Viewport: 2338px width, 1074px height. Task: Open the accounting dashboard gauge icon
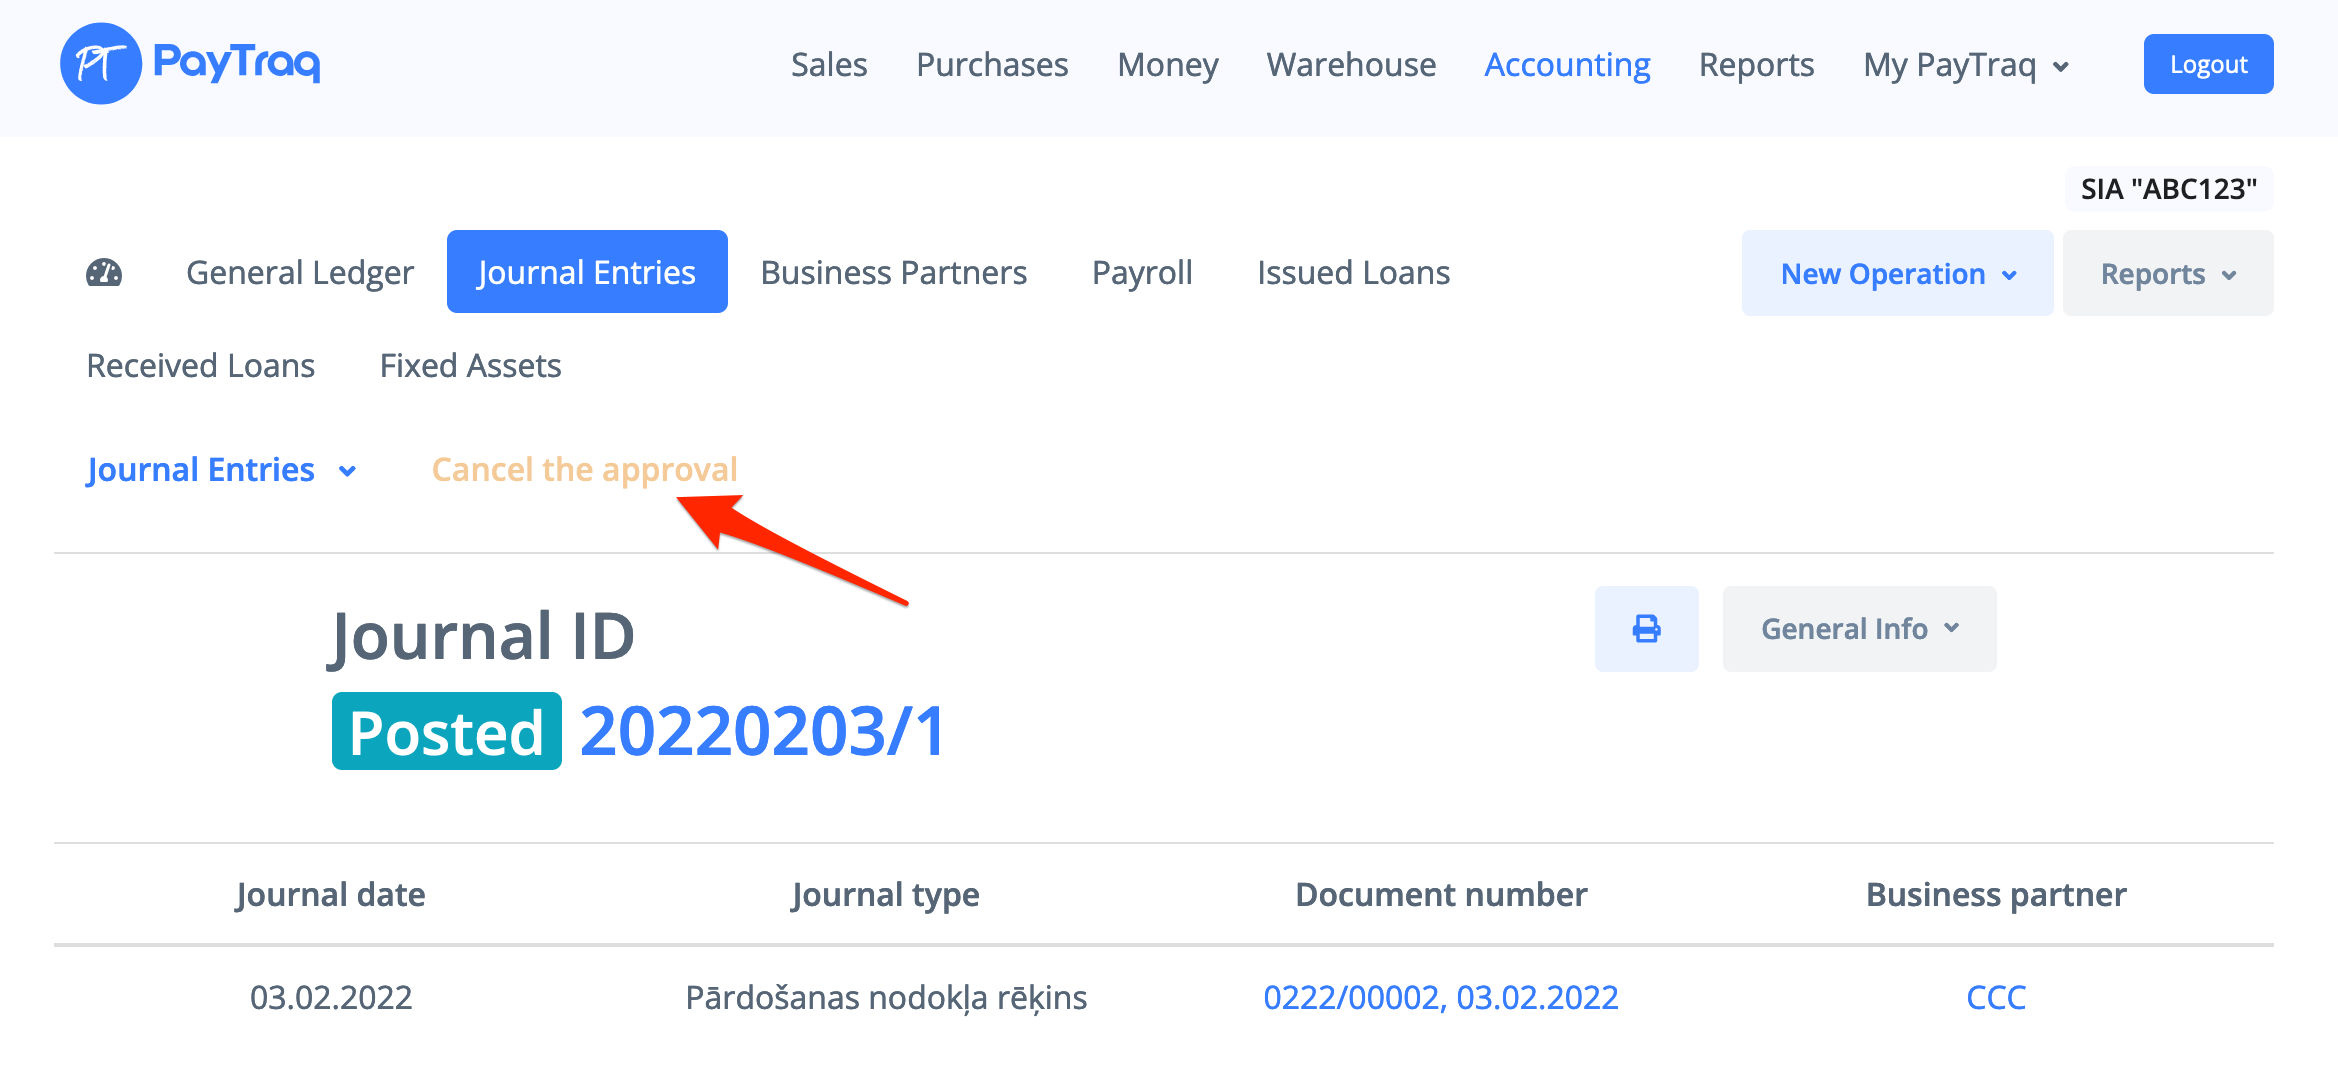point(104,272)
